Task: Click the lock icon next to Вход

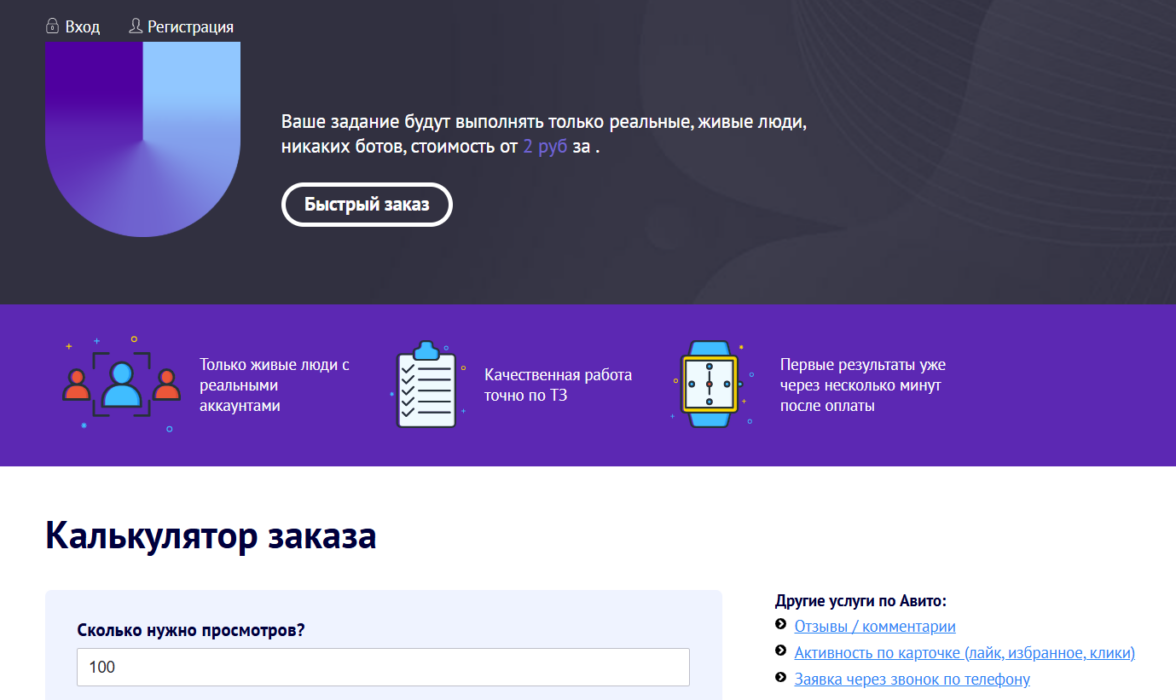Action: tap(52, 26)
